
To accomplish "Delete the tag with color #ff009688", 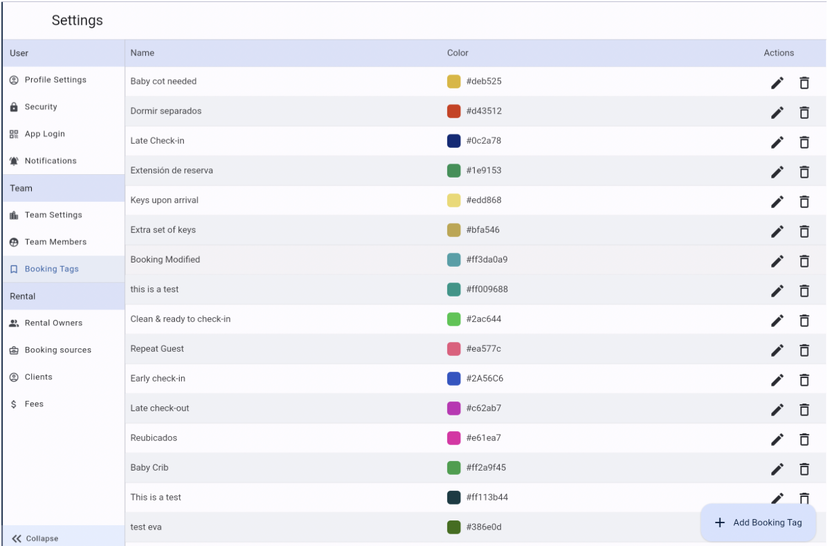I will 804,291.
